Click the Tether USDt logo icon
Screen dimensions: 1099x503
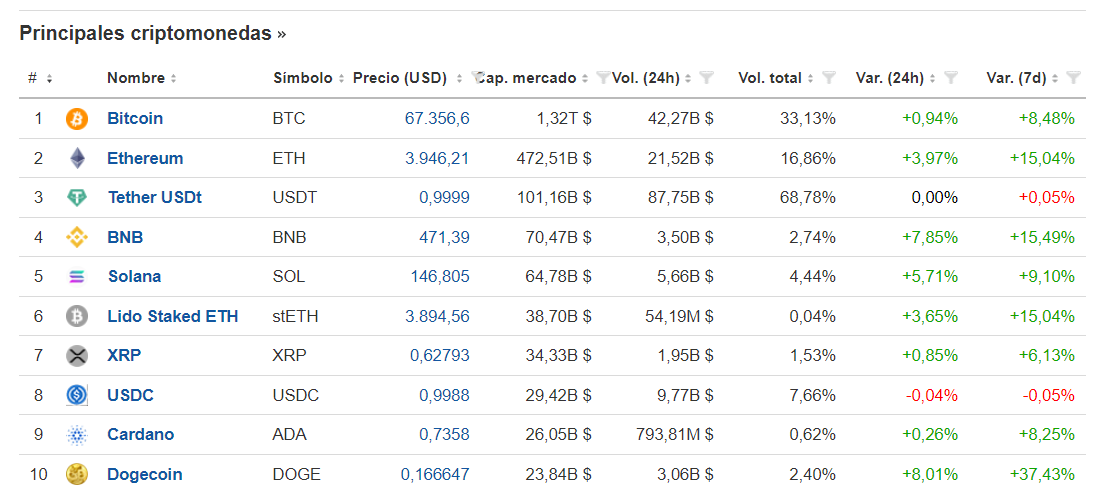[77, 198]
